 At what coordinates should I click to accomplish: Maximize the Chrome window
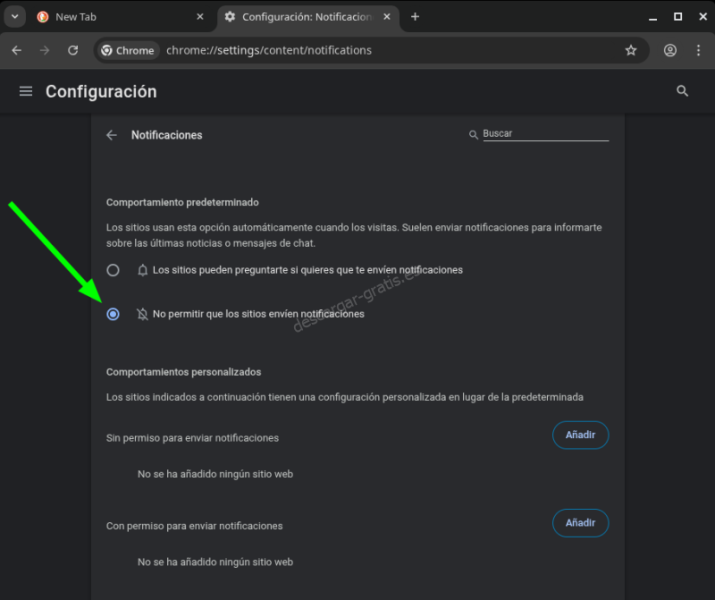tap(678, 17)
